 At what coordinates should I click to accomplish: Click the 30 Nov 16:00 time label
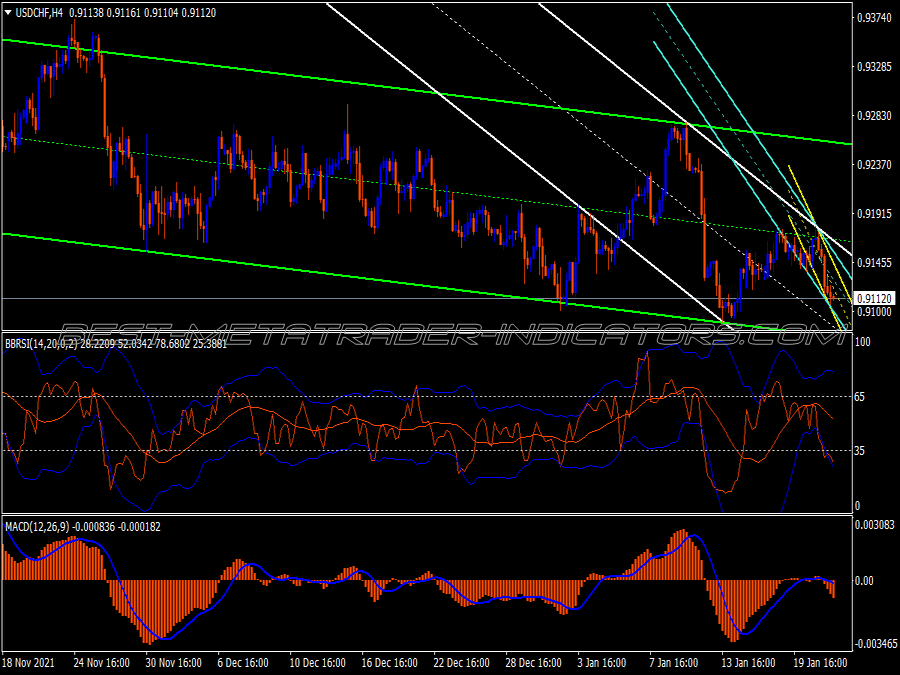coord(173,663)
